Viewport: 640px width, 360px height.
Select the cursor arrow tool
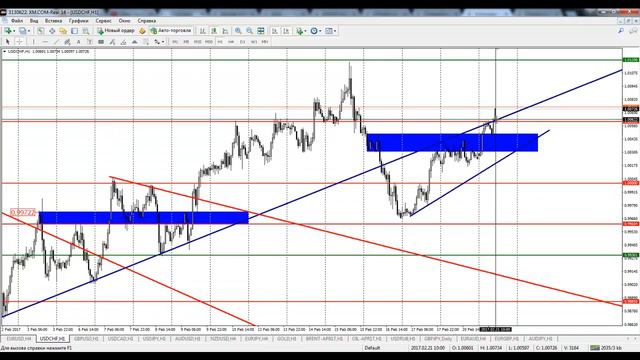7,42
